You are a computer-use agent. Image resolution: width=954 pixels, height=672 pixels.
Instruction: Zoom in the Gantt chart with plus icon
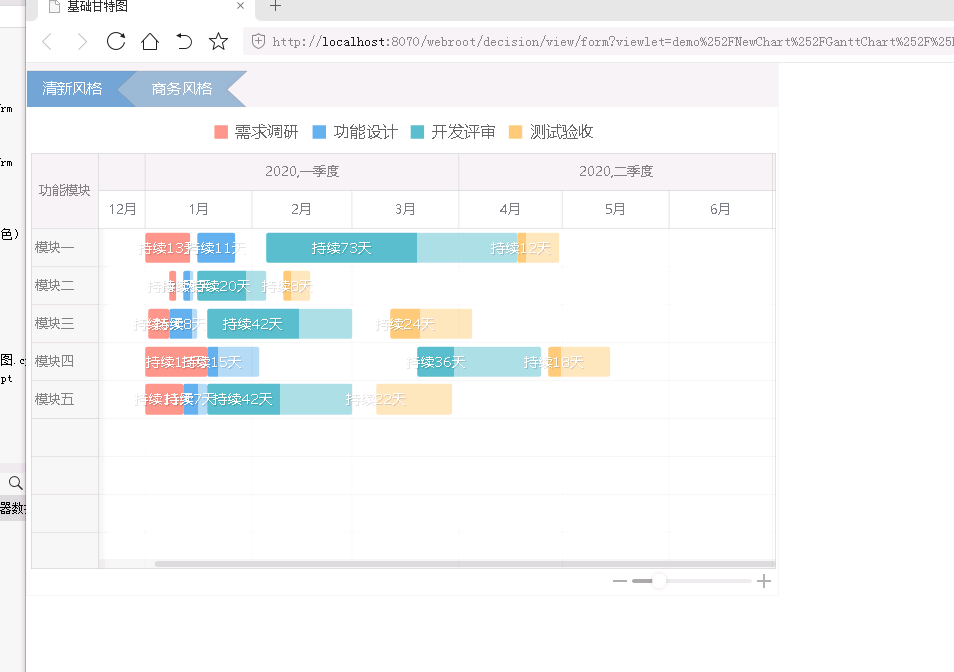[x=764, y=581]
